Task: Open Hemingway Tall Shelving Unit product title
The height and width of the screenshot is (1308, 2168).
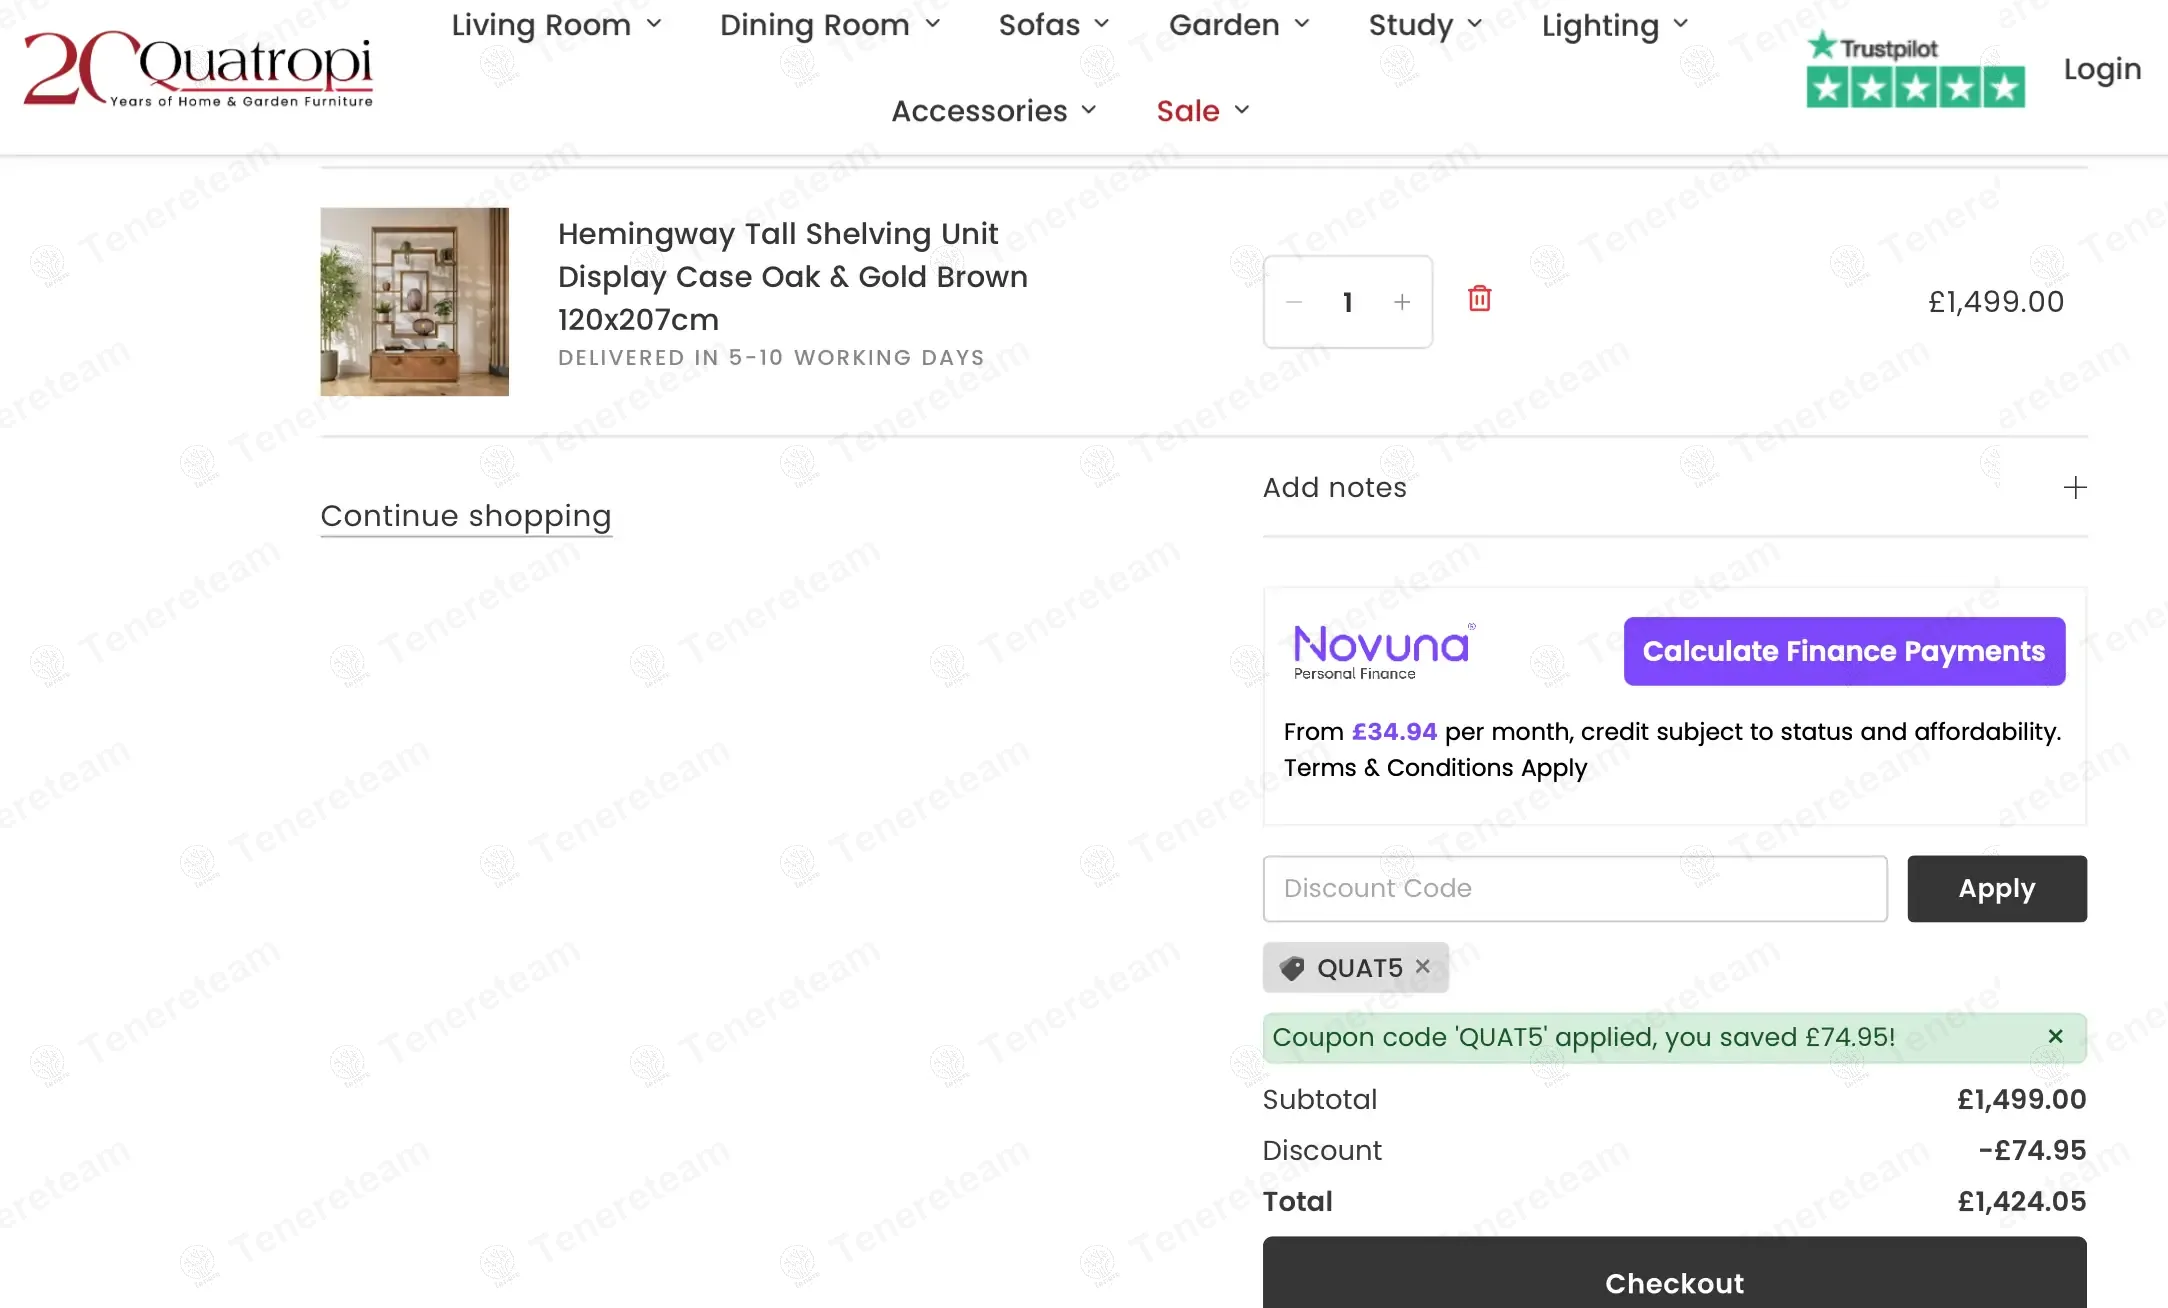Action: [x=792, y=276]
